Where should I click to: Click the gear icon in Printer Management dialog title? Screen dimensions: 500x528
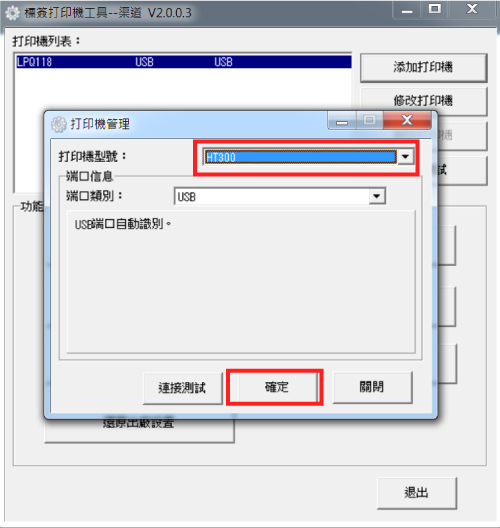[x=59, y=124]
